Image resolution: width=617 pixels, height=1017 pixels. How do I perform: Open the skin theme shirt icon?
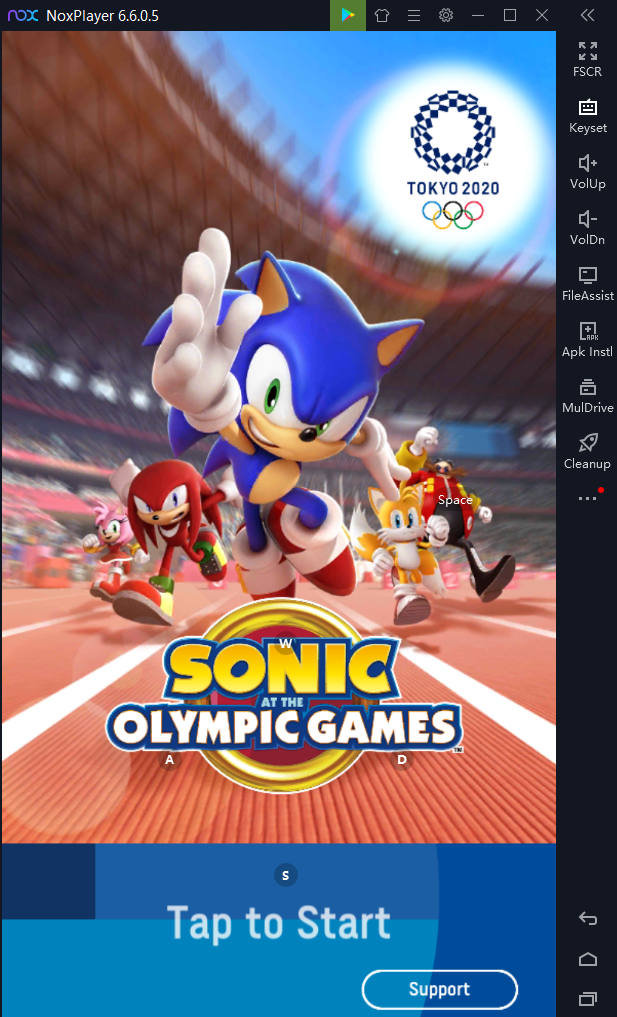click(381, 16)
